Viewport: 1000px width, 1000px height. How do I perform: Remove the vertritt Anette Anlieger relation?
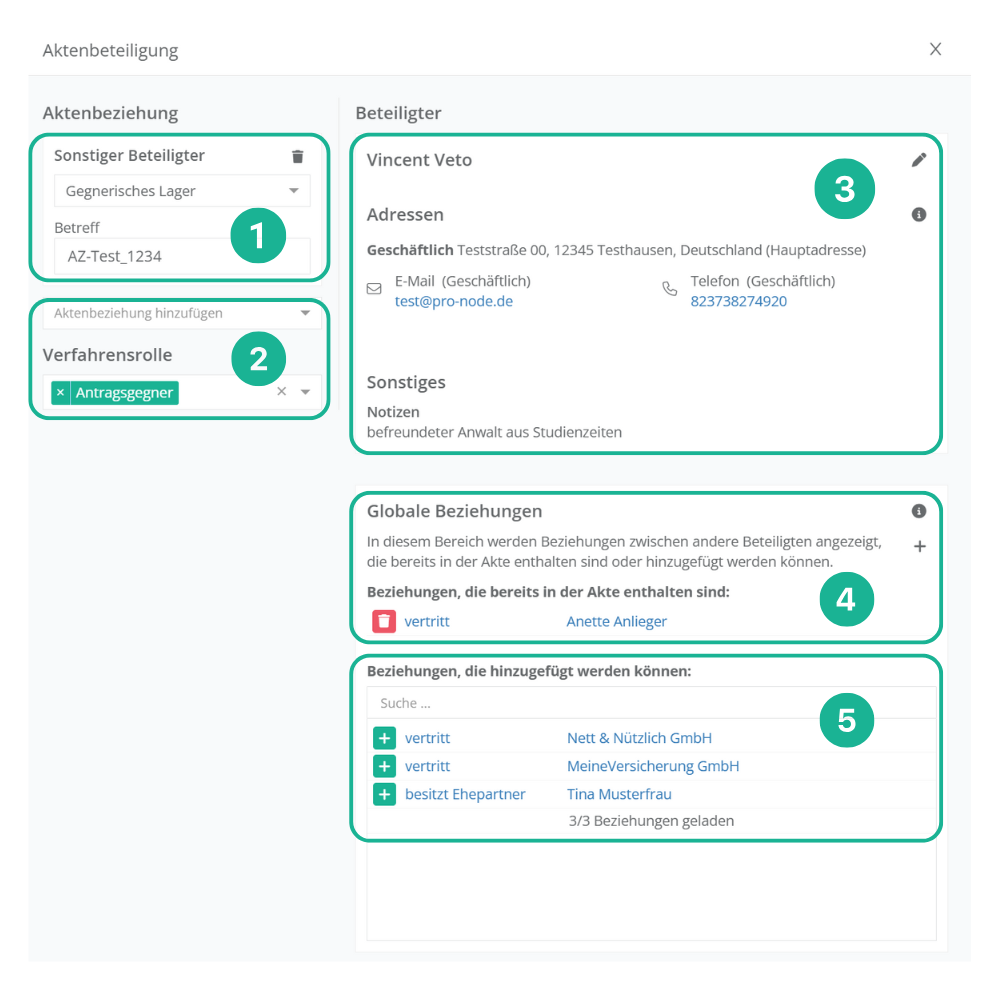click(384, 621)
